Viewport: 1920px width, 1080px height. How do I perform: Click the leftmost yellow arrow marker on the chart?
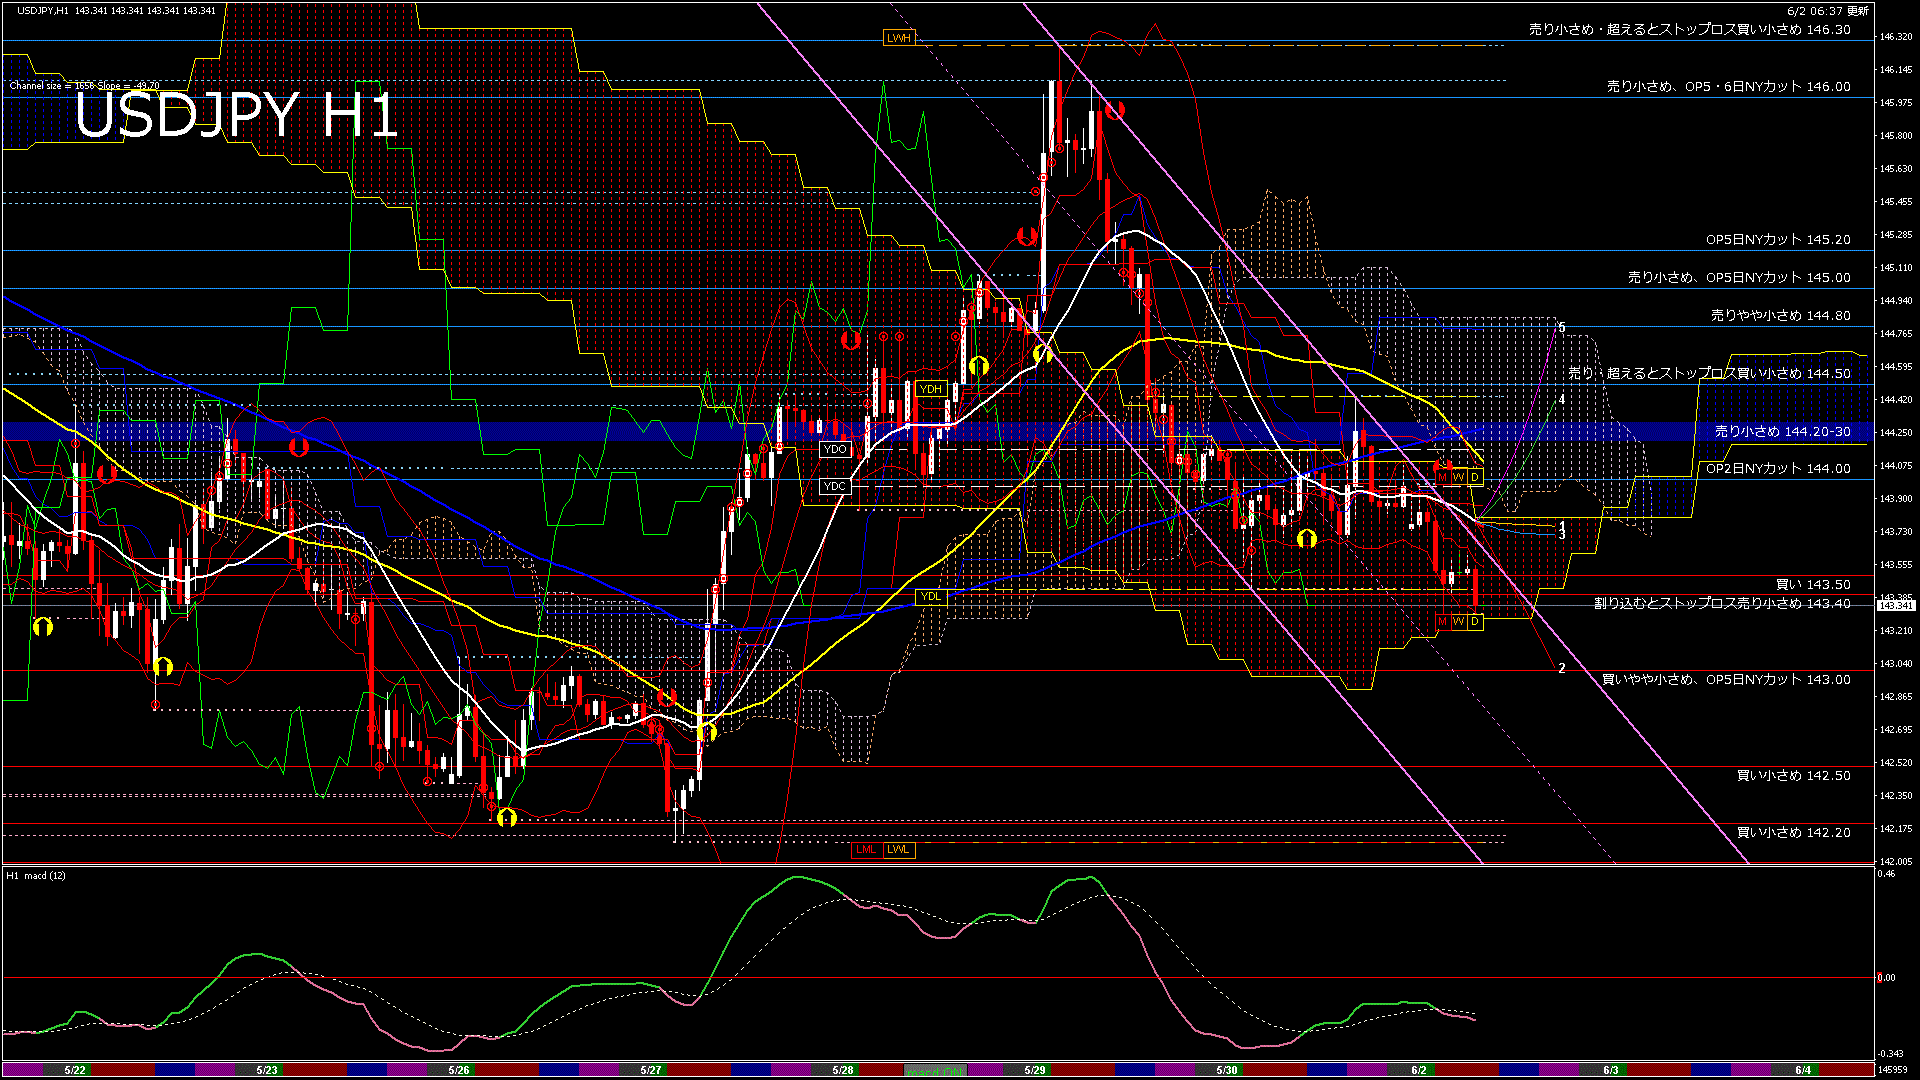(x=42, y=627)
